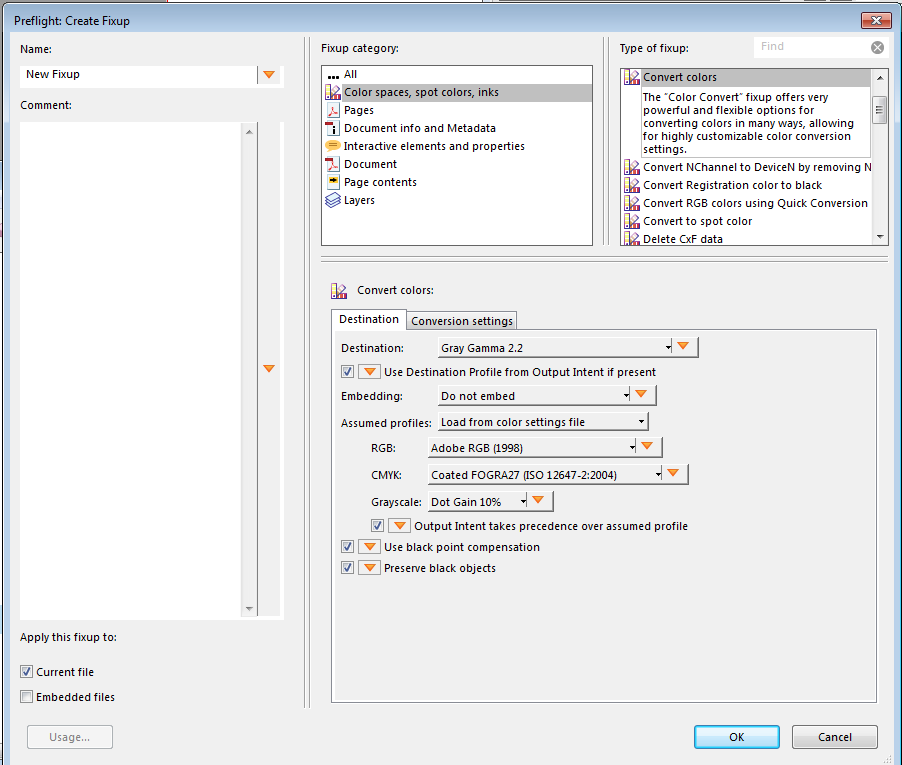Screen dimensions: 902x765
Task: Uncheck Current file checkbox
Action: [x=26, y=671]
